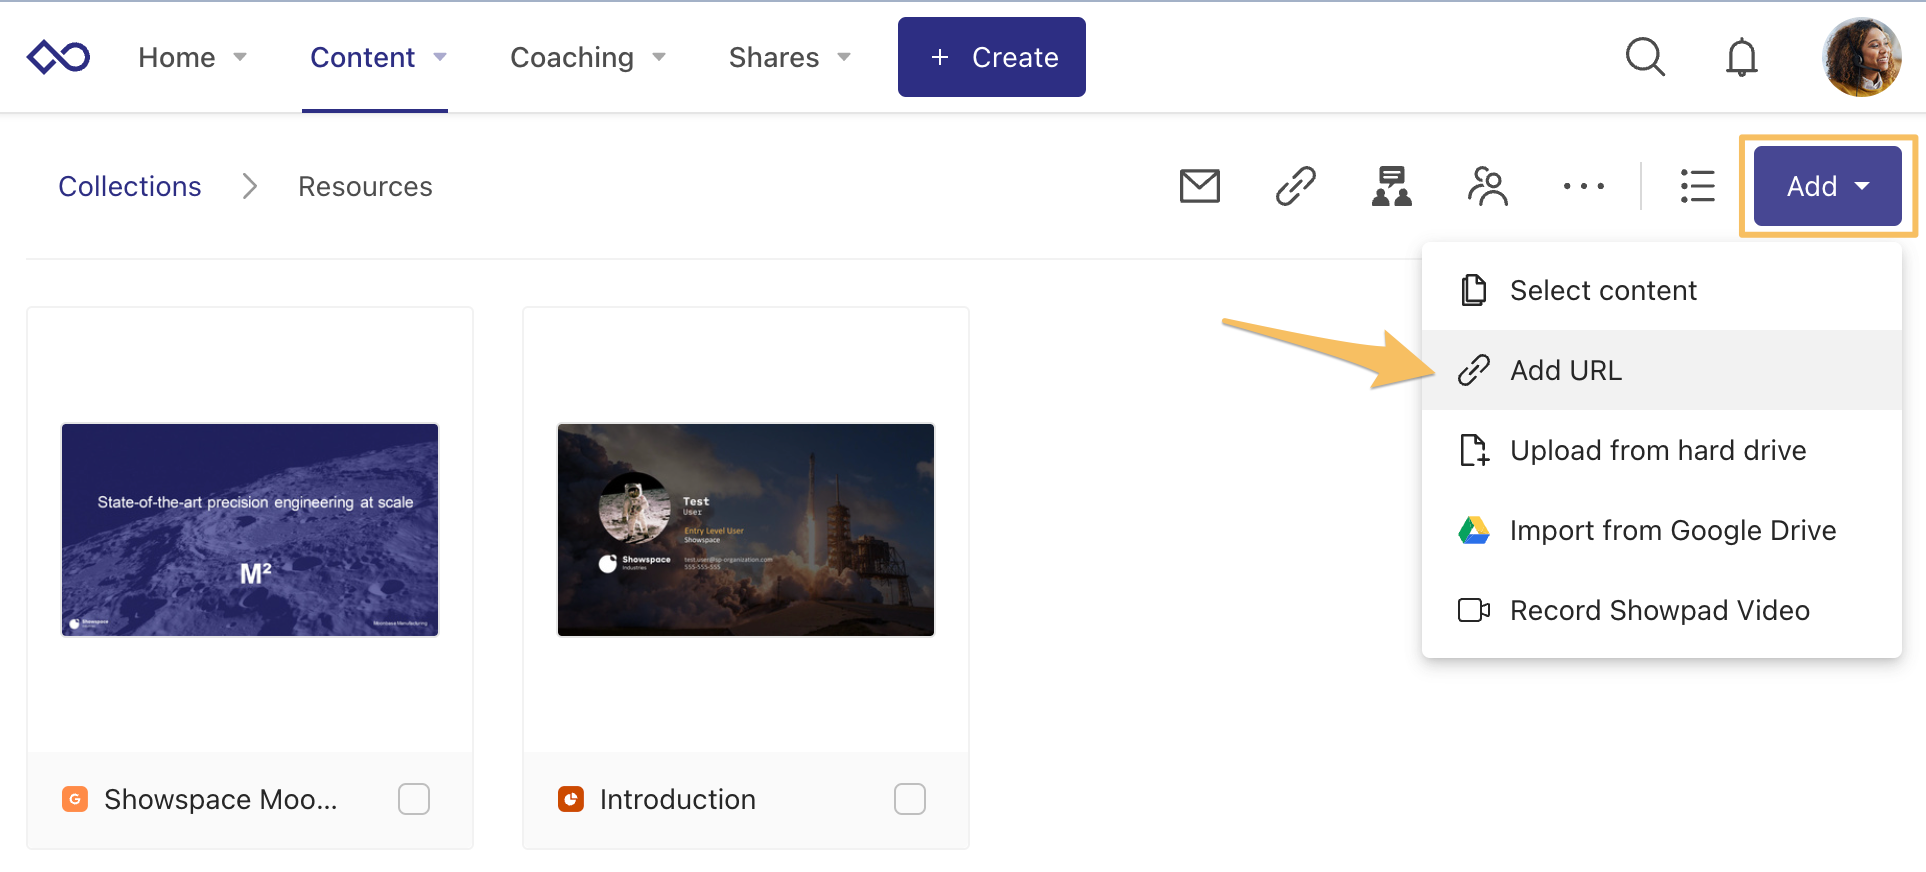Click the presenter audience icon in toolbar
Image resolution: width=1926 pixels, height=872 pixels.
tap(1391, 186)
